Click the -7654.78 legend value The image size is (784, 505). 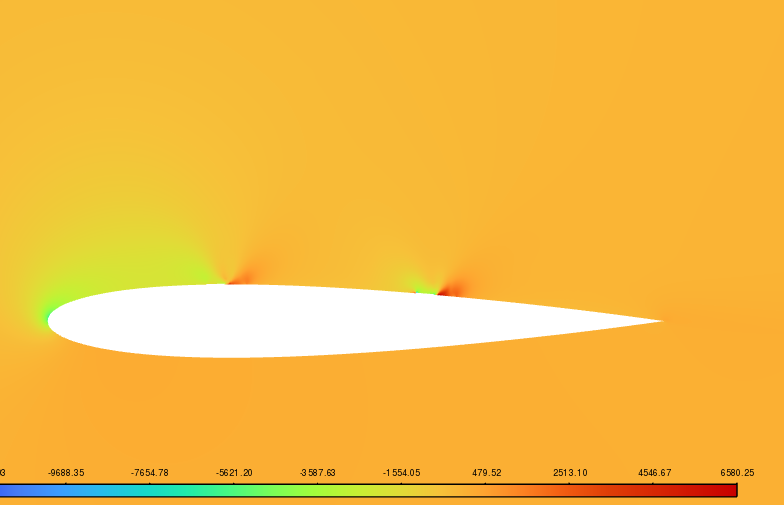pos(150,473)
